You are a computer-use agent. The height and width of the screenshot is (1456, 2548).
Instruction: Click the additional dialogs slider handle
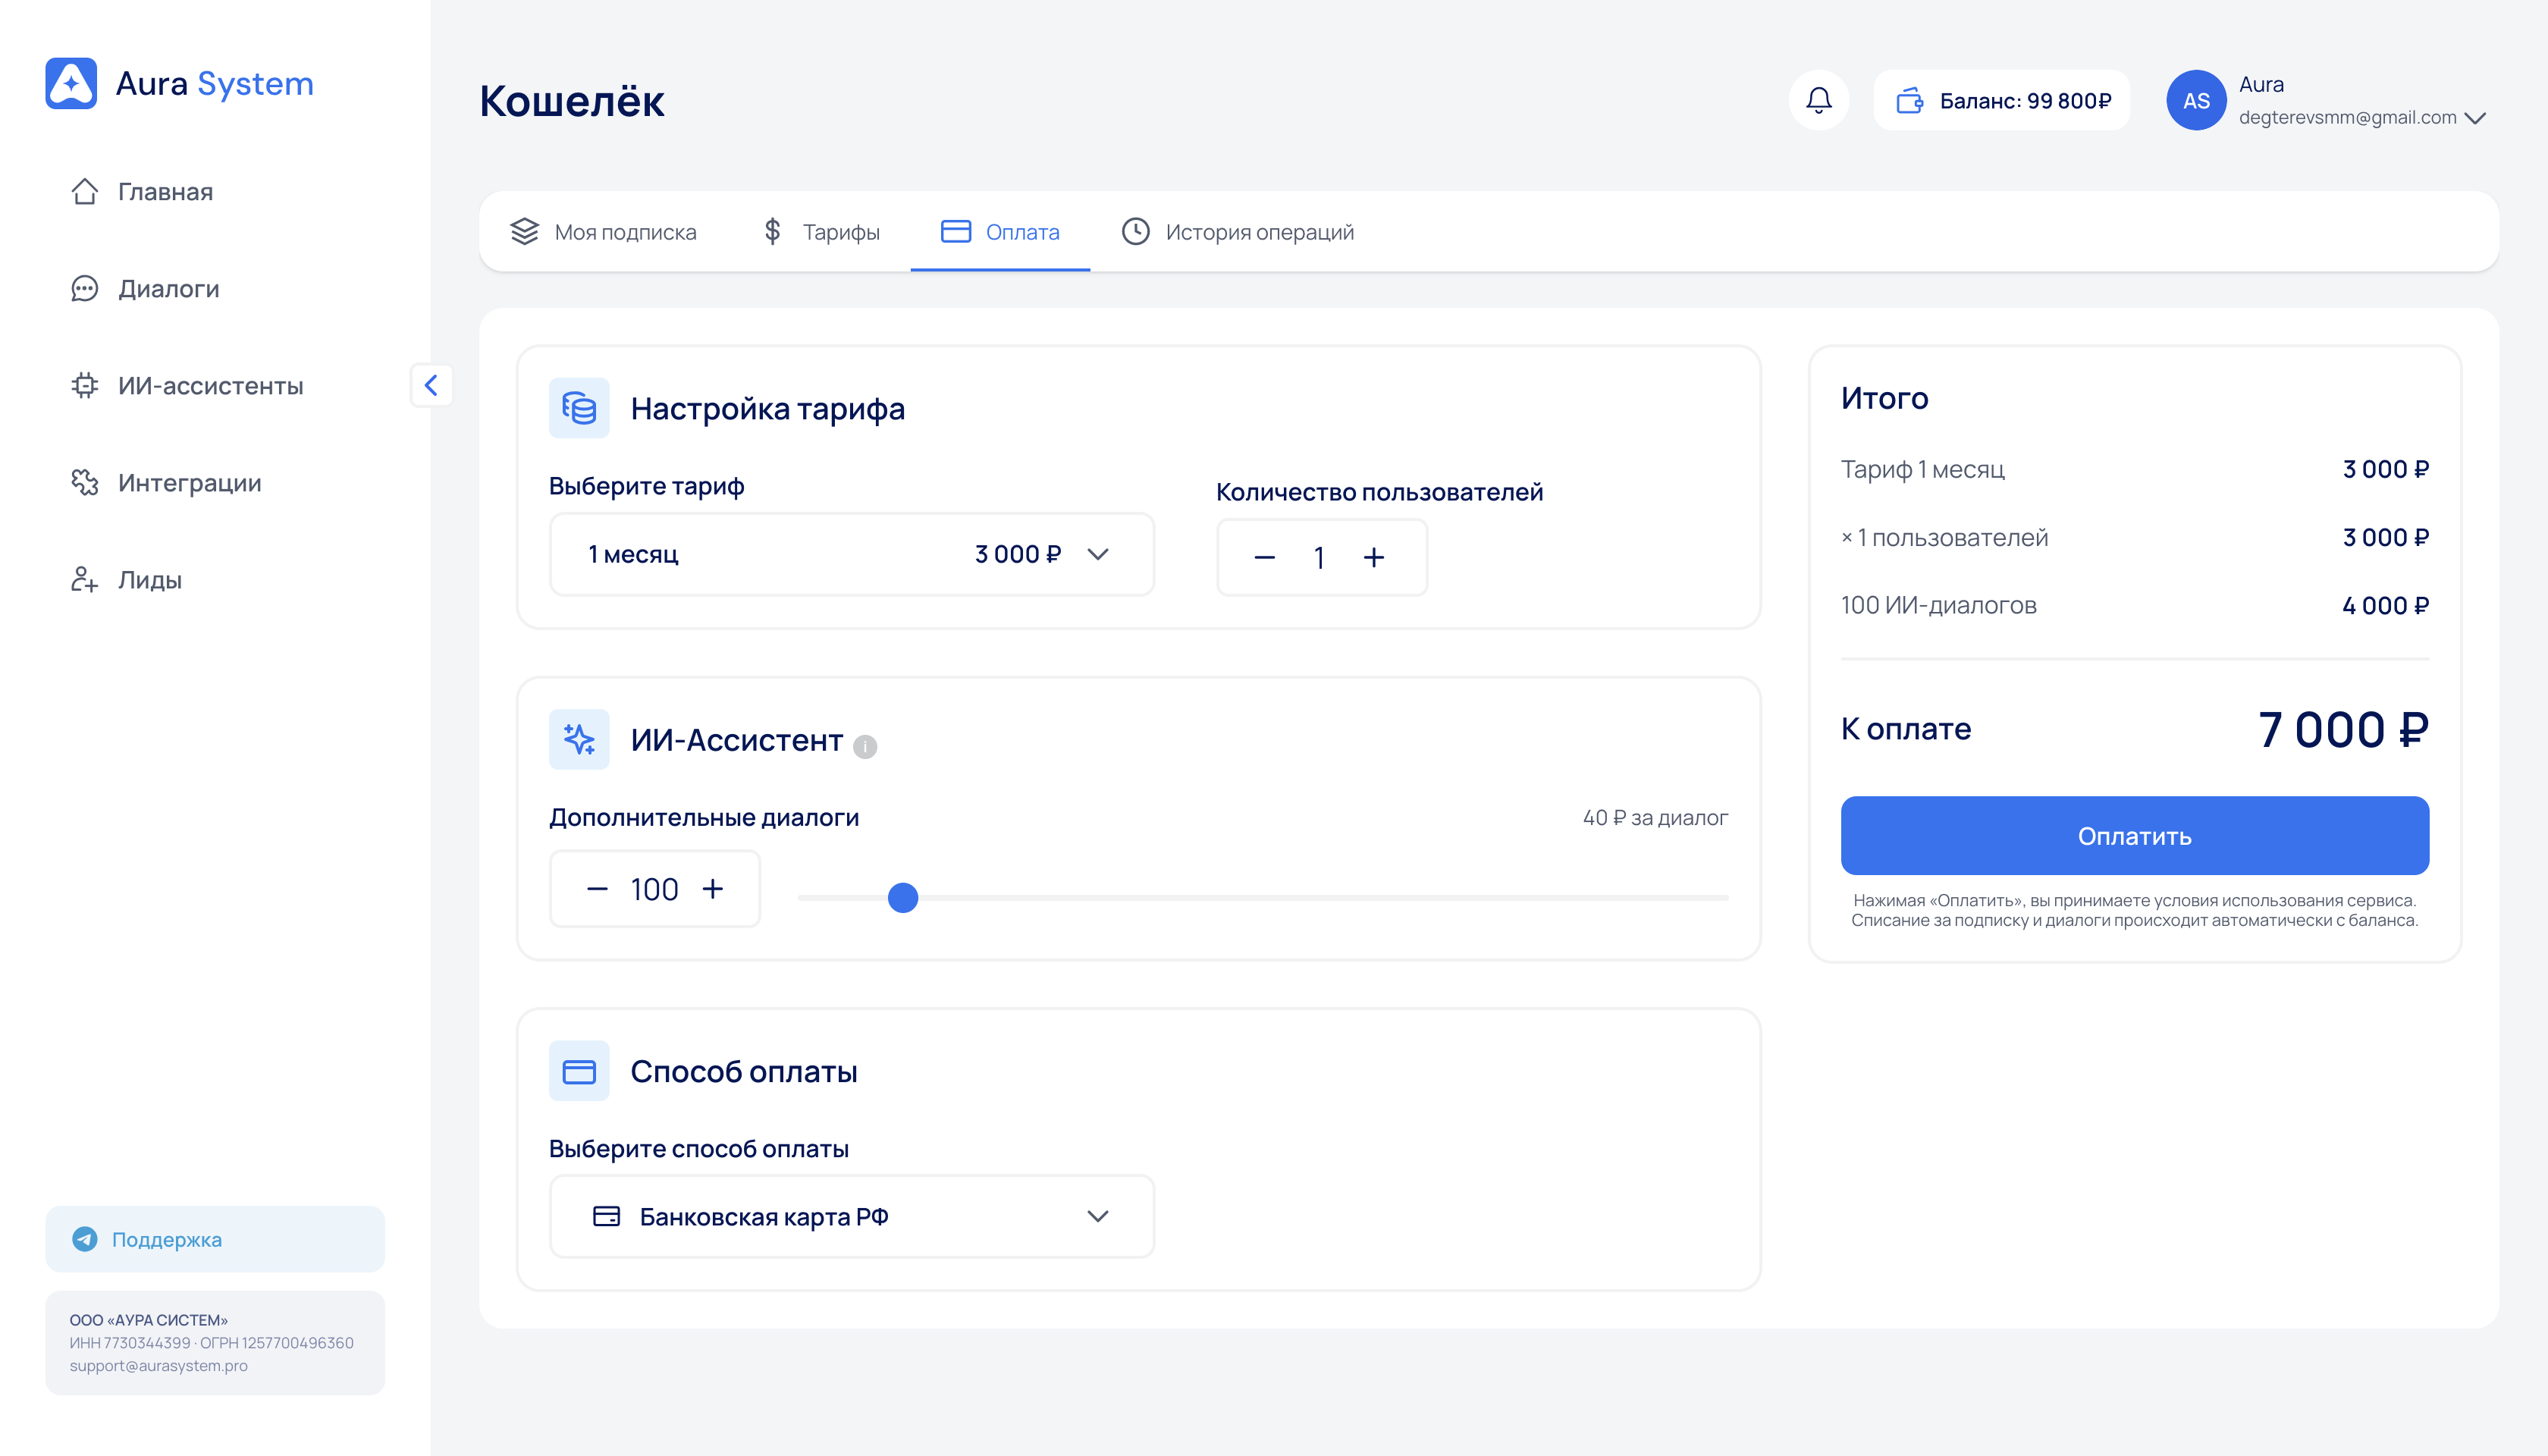tap(902, 897)
